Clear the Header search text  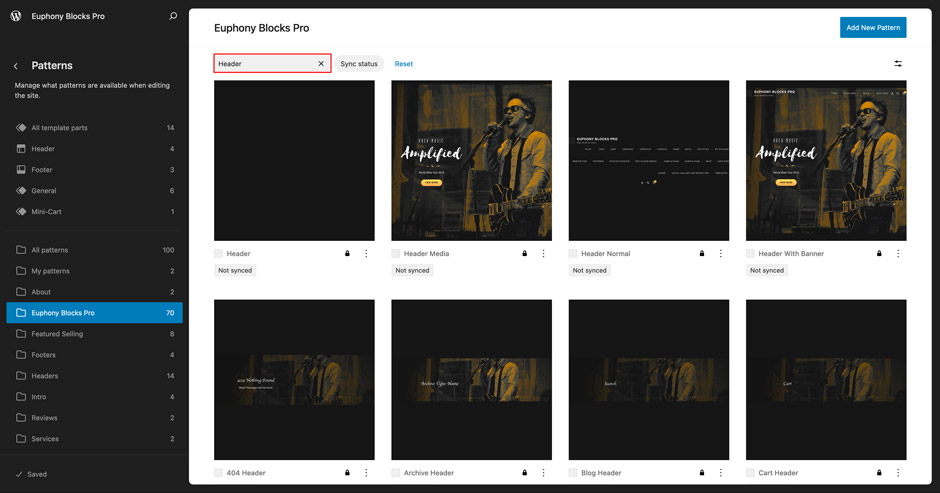tap(321, 64)
